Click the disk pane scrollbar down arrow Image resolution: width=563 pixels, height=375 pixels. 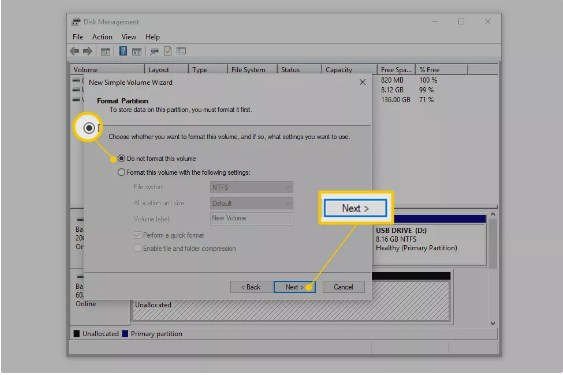[x=493, y=323]
